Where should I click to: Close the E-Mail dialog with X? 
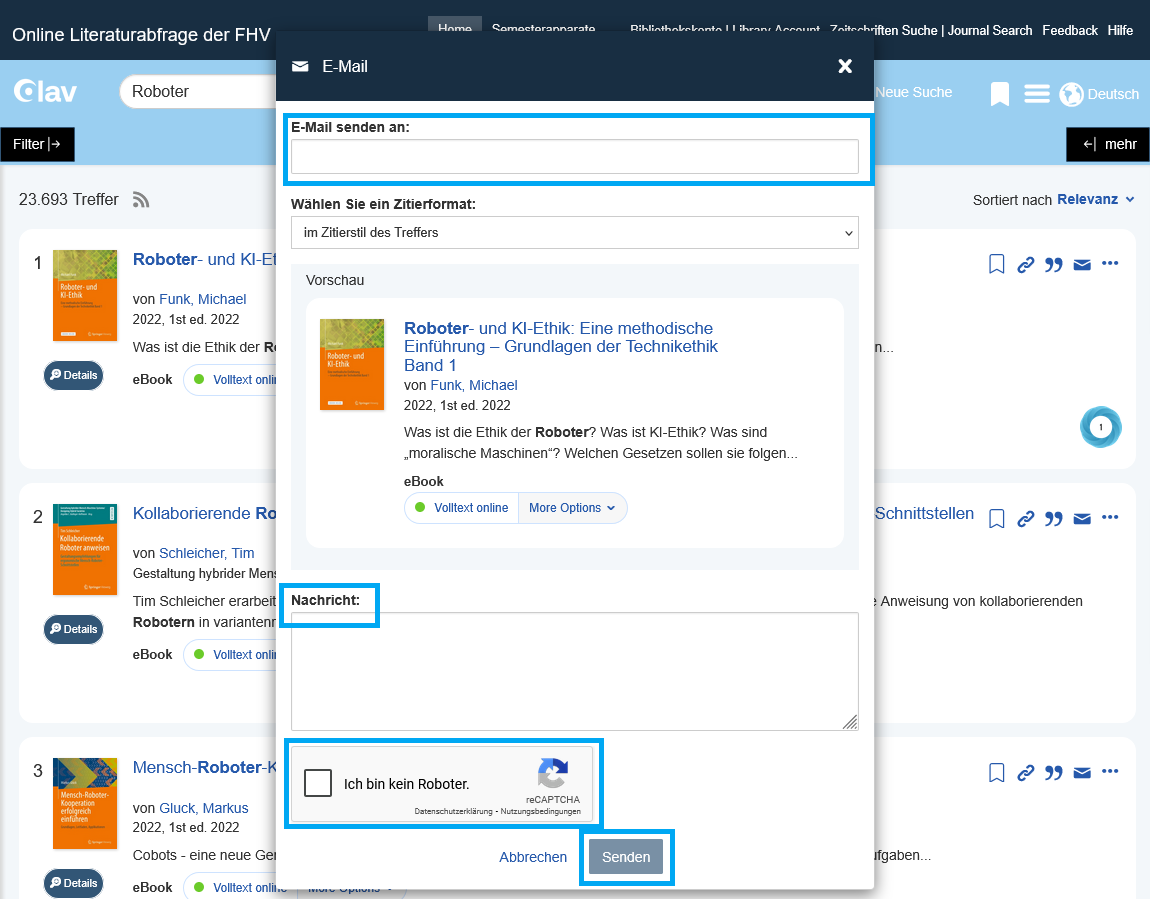[845, 66]
